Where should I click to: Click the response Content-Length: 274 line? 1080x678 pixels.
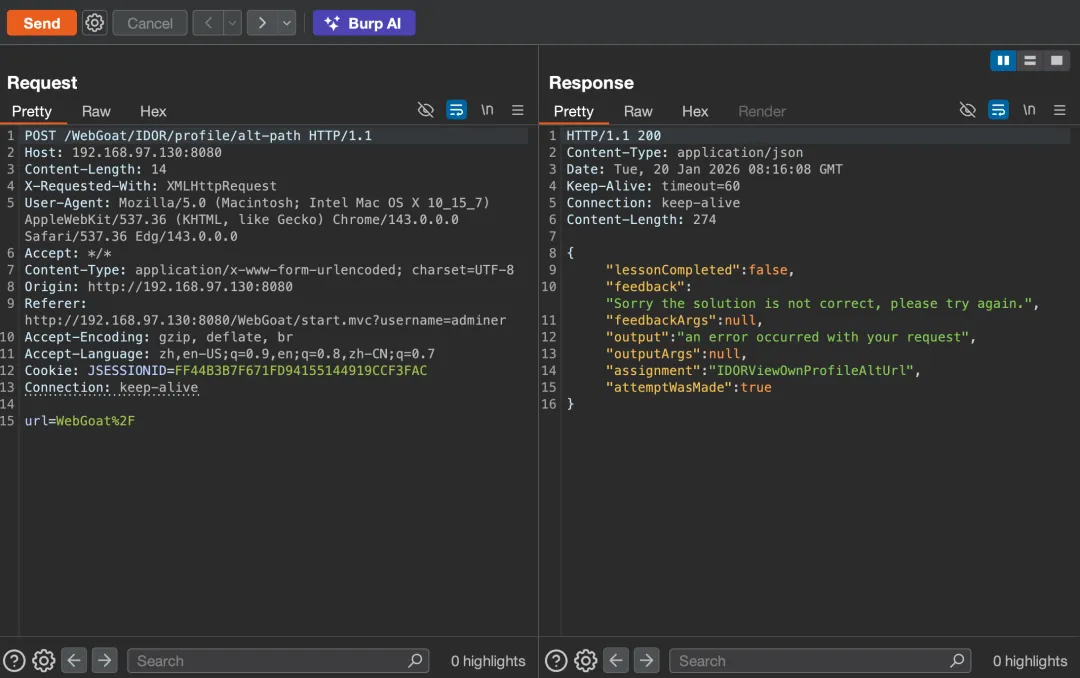click(641, 220)
